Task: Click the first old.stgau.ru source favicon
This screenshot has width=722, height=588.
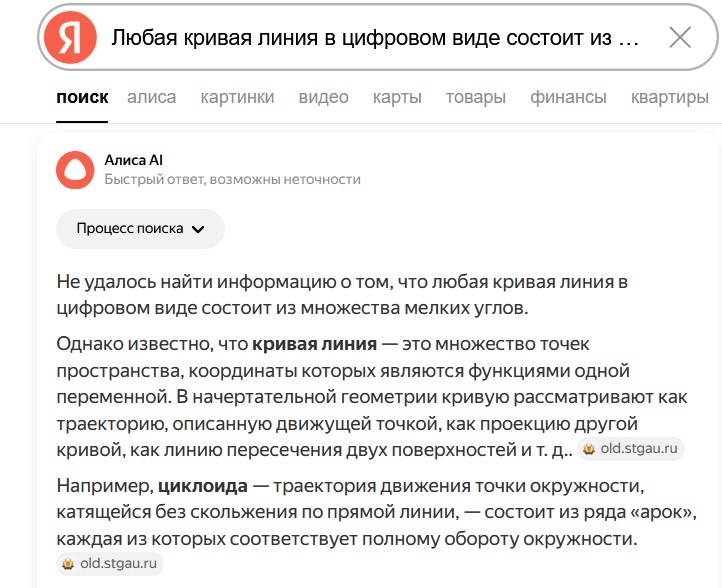Action: (589, 449)
